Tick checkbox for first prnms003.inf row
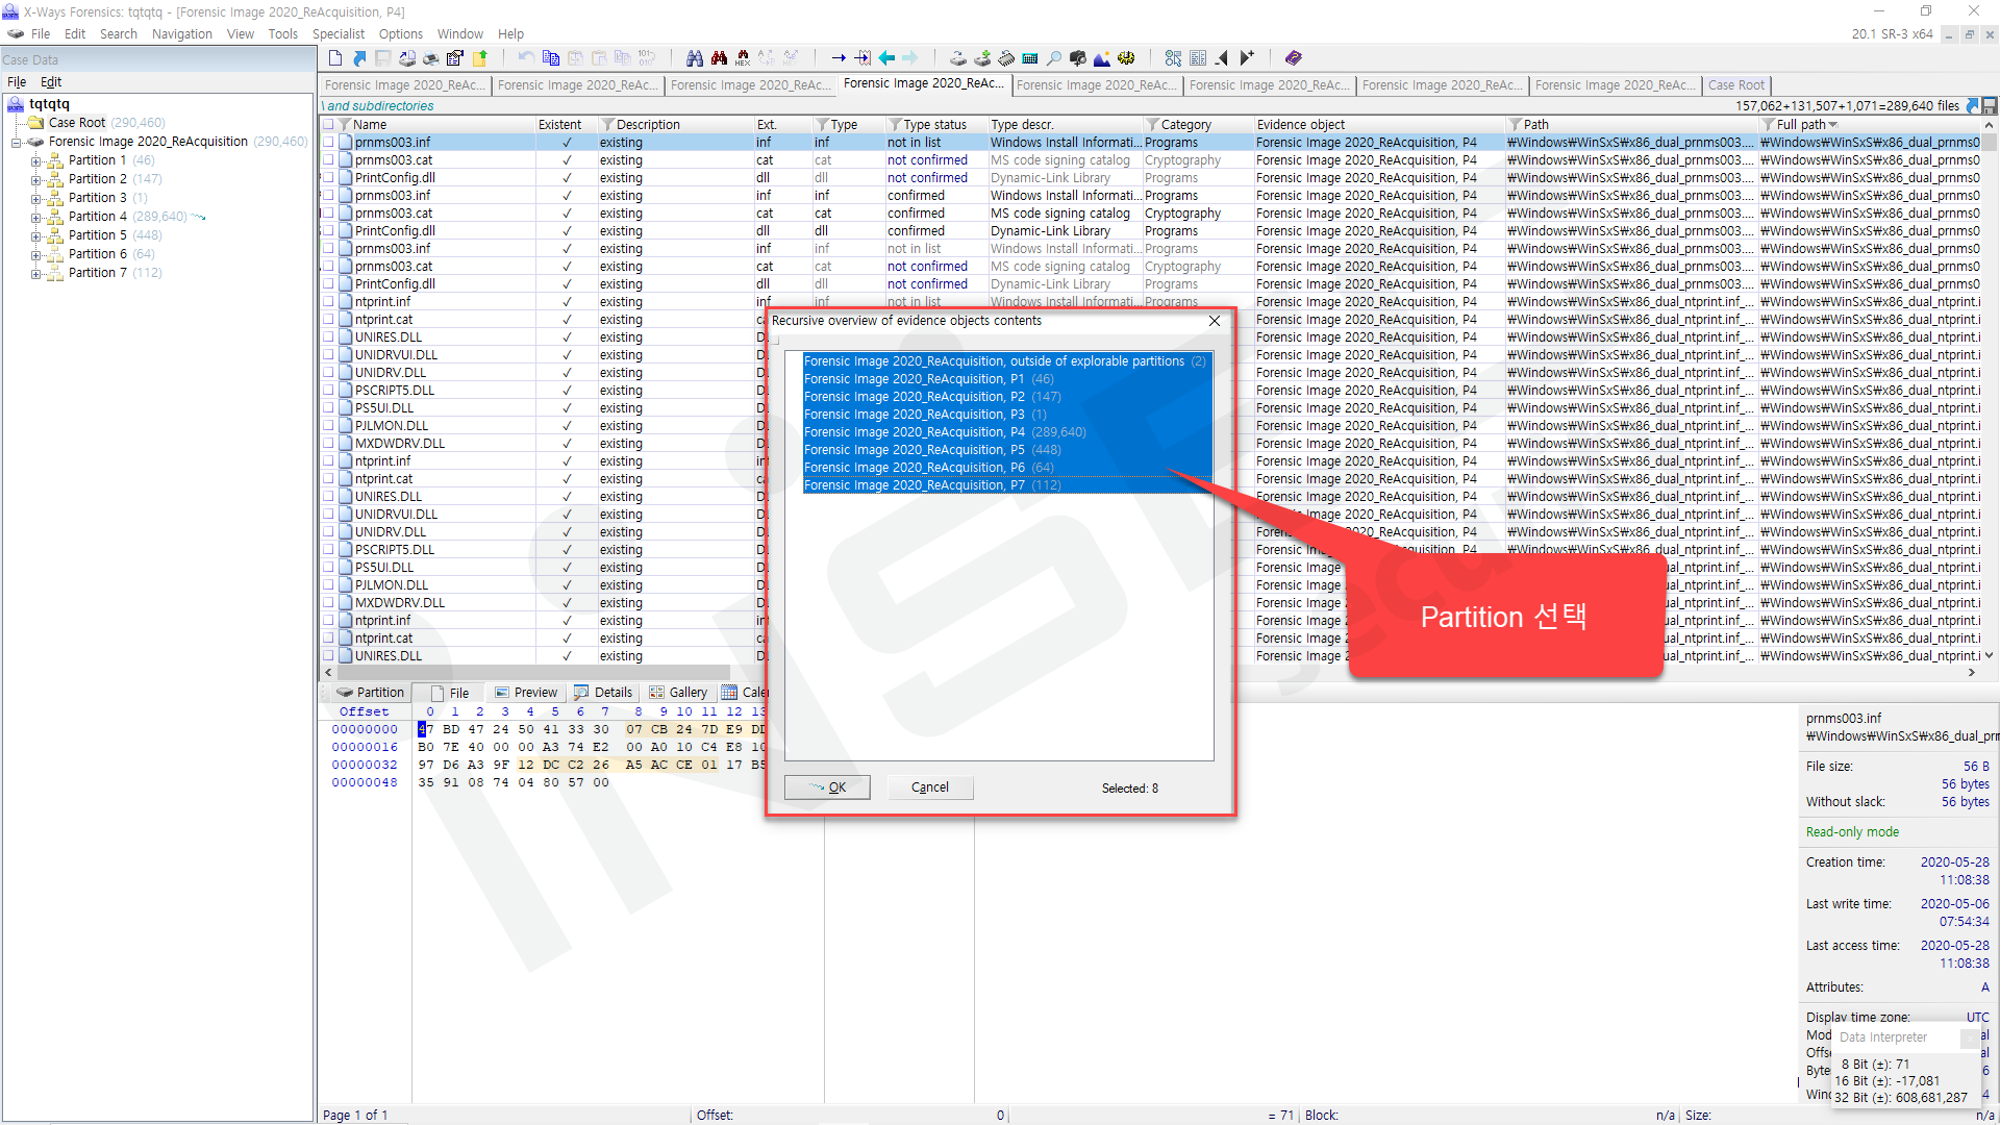This screenshot has height=1125, width=2002. 328,143
